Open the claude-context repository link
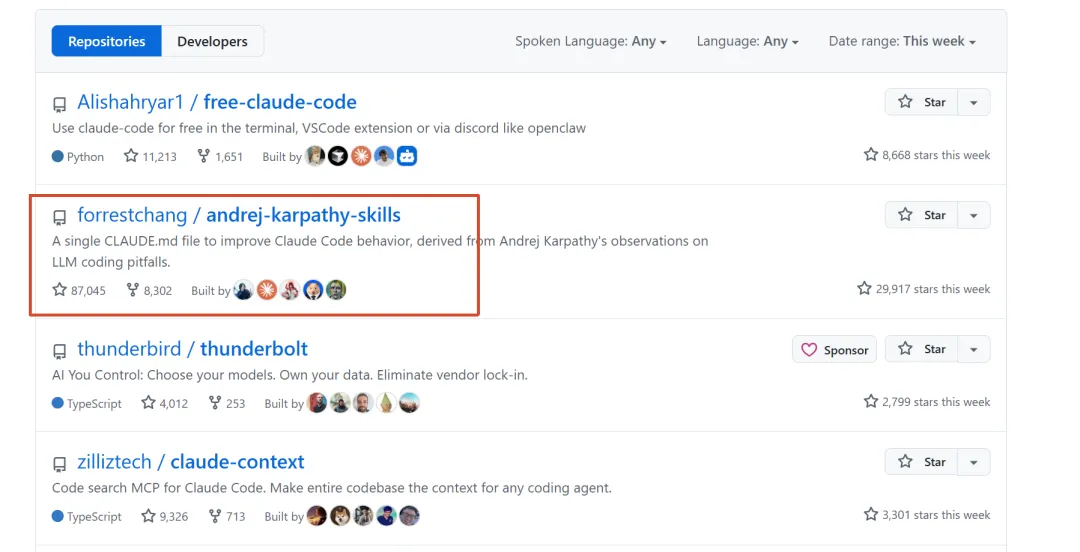Image resolution: width=1080 pixels, height=552 pixels. coord(238,462)
